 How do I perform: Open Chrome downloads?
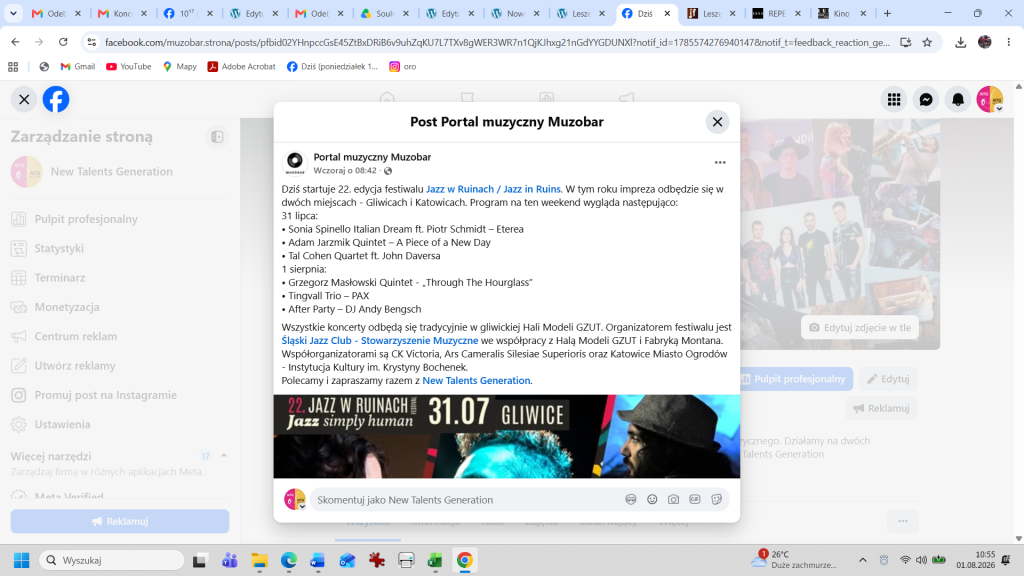(x=960, y=42)
